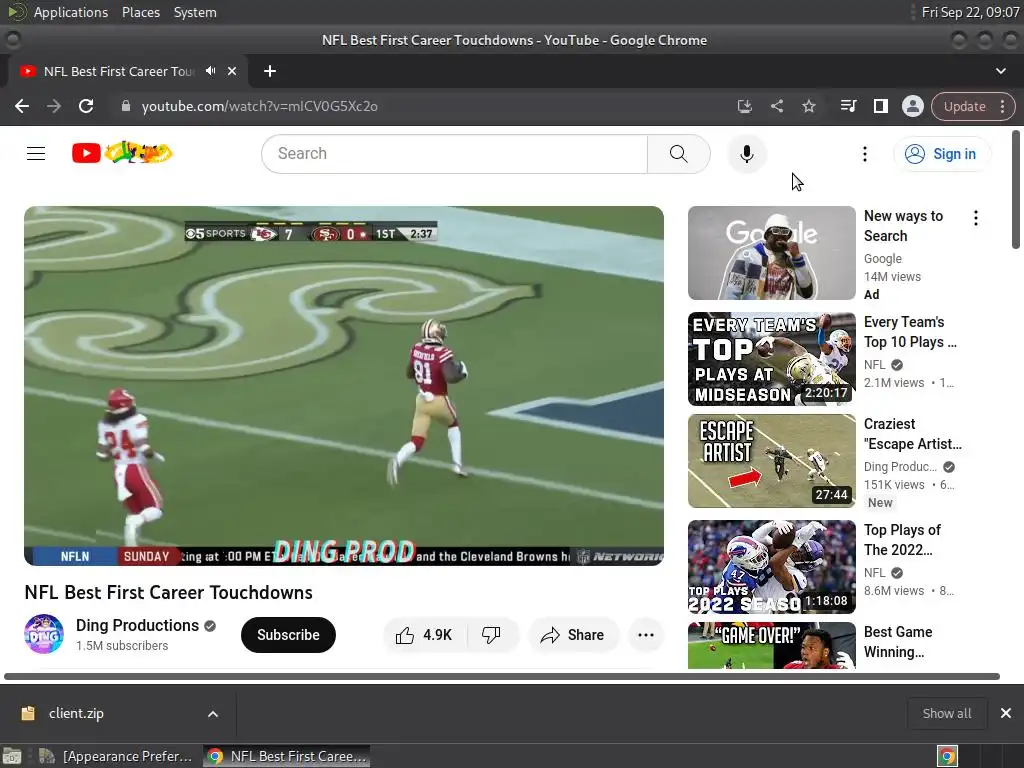Open Ding Productions channel avatar
The width and height of the screenshot is (1024, 768).
point(44,634)
